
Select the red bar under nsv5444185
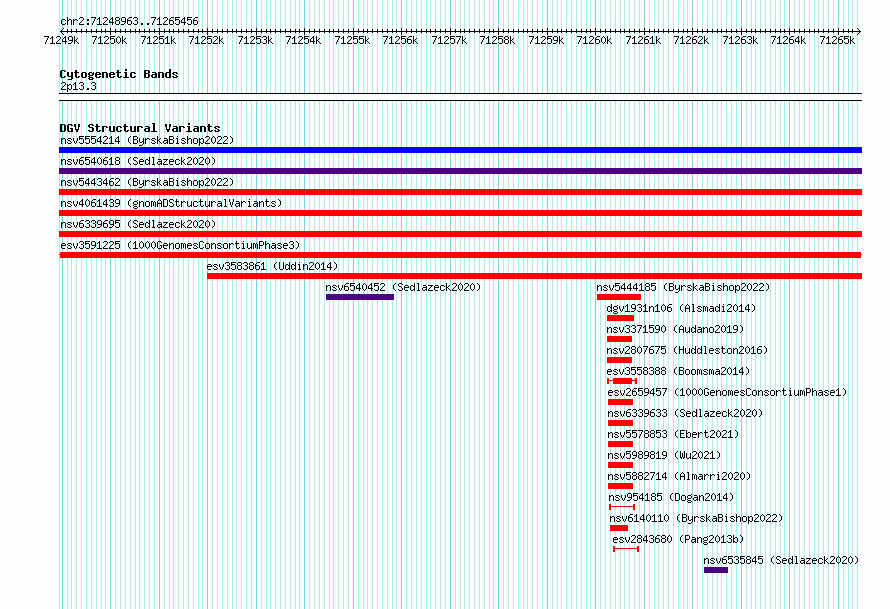619,297
